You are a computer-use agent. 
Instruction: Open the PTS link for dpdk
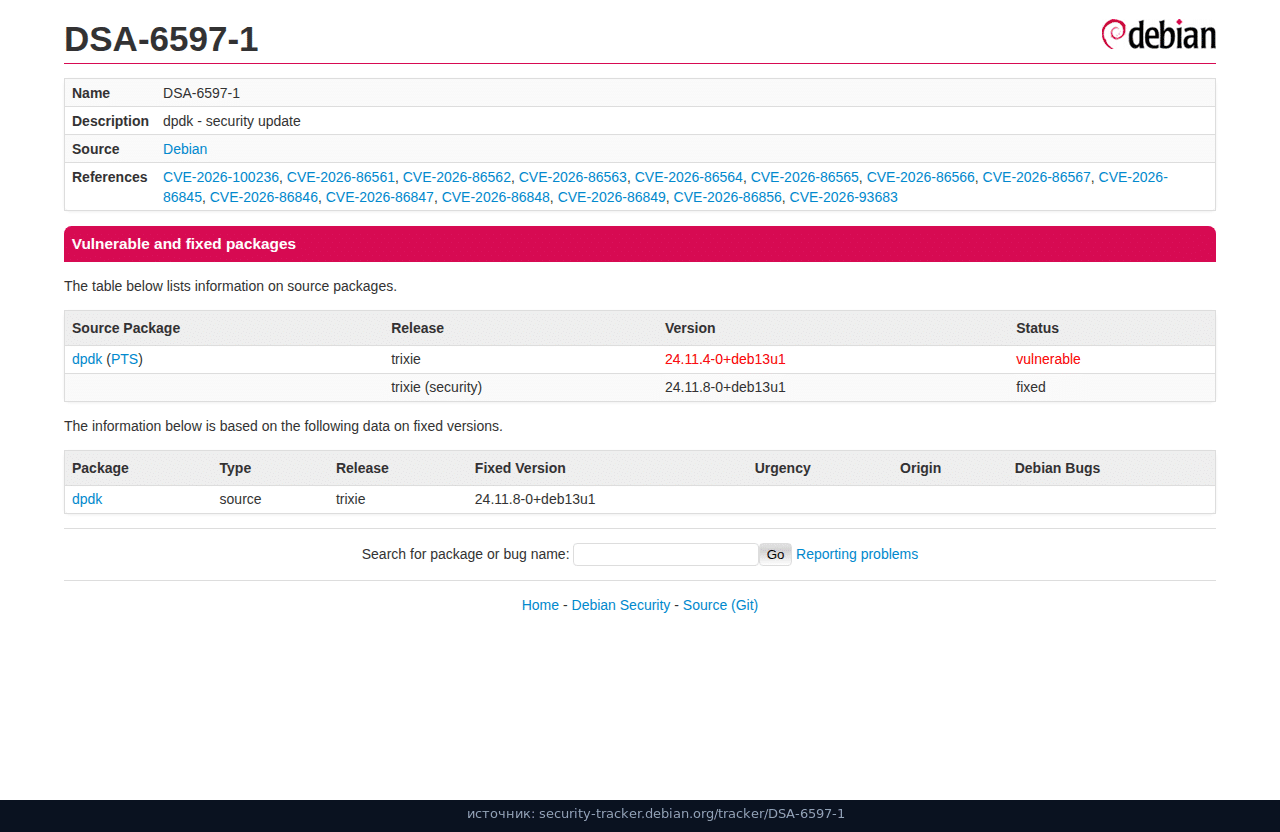[x=125, y=359]
